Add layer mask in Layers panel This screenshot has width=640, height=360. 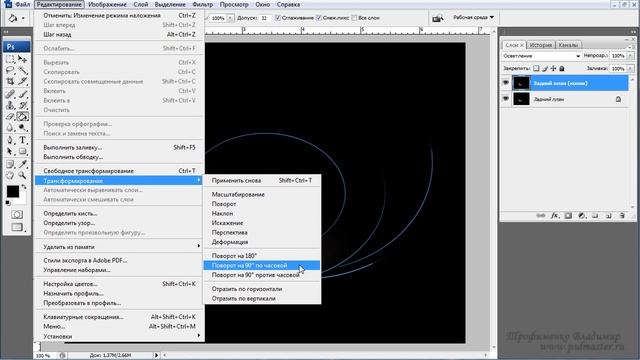568,216
